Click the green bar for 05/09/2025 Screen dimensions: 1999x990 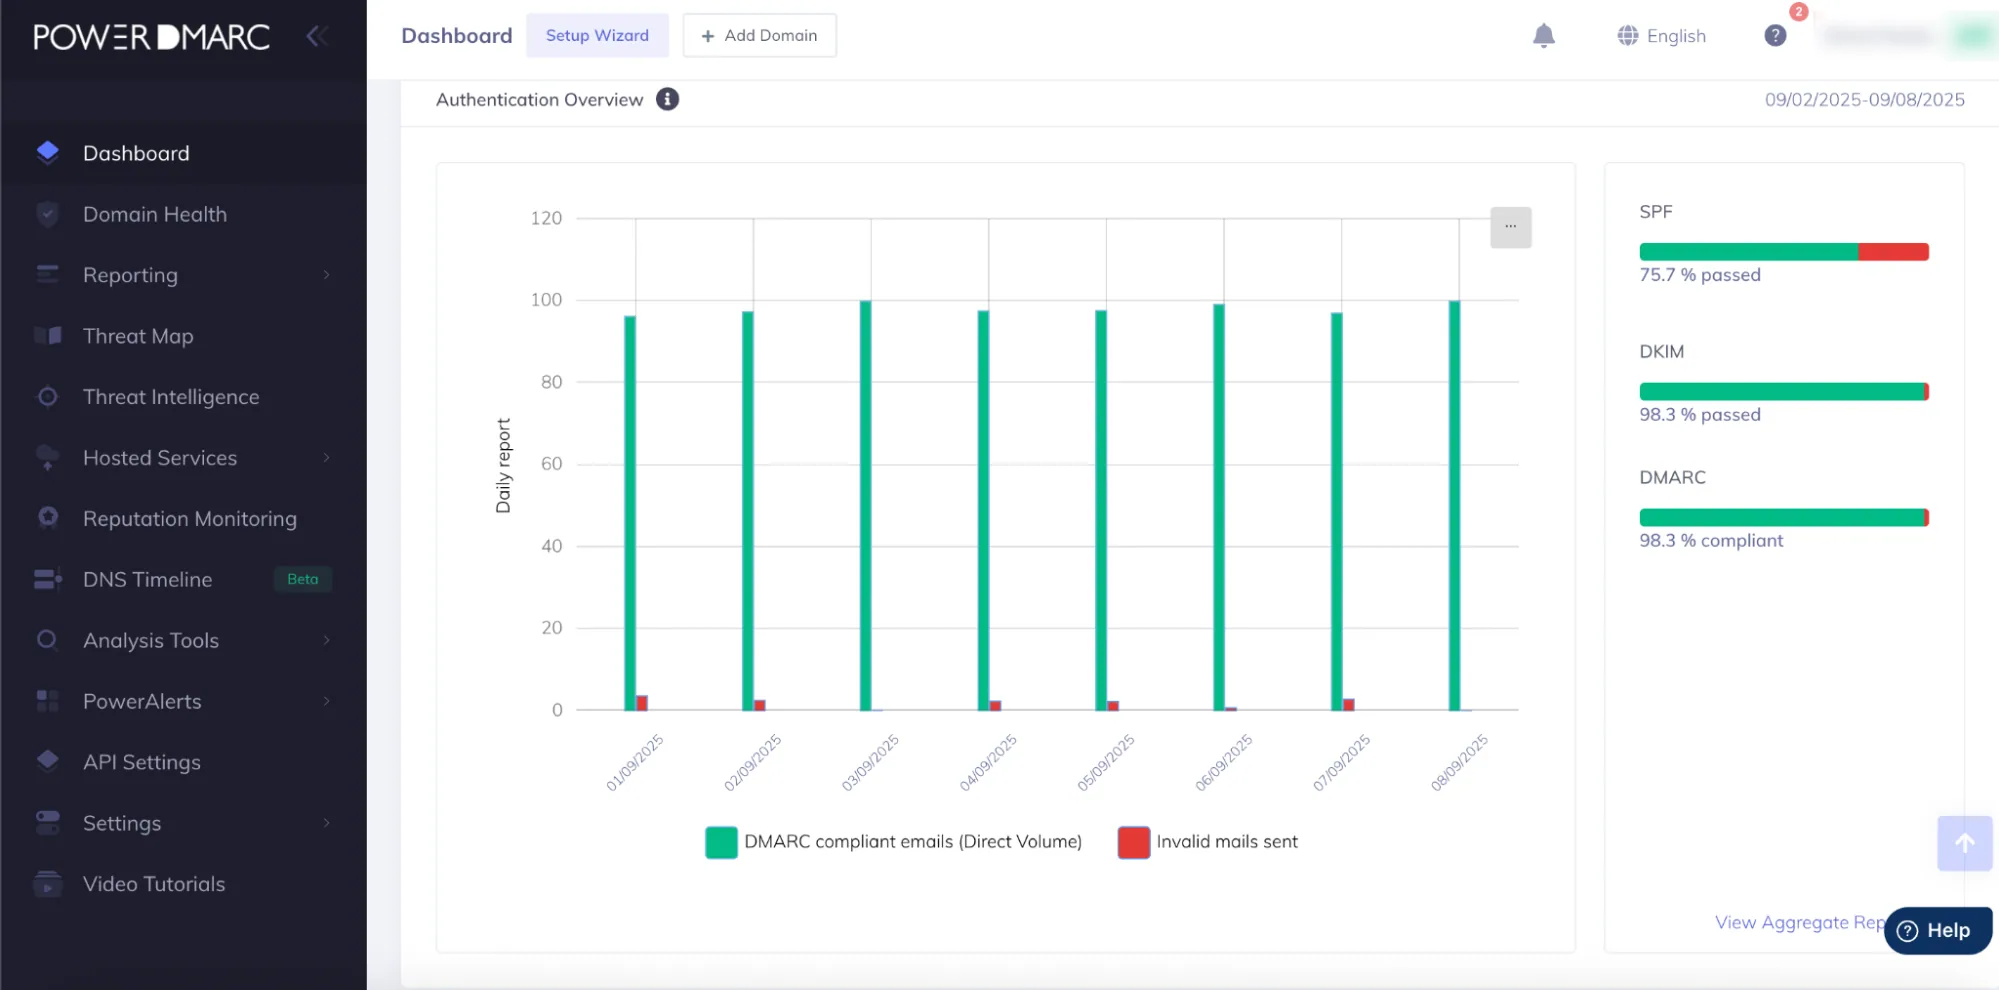[1101, 510]
